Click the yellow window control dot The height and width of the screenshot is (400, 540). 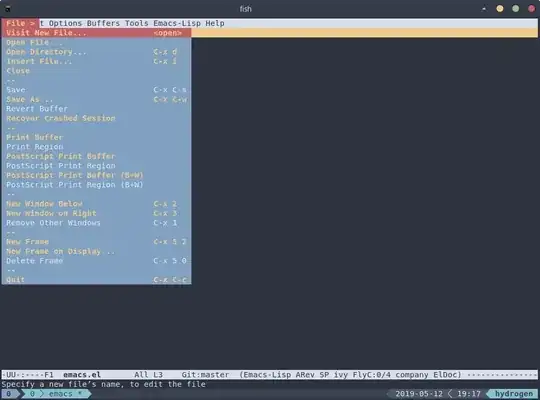tap(500, 9)
